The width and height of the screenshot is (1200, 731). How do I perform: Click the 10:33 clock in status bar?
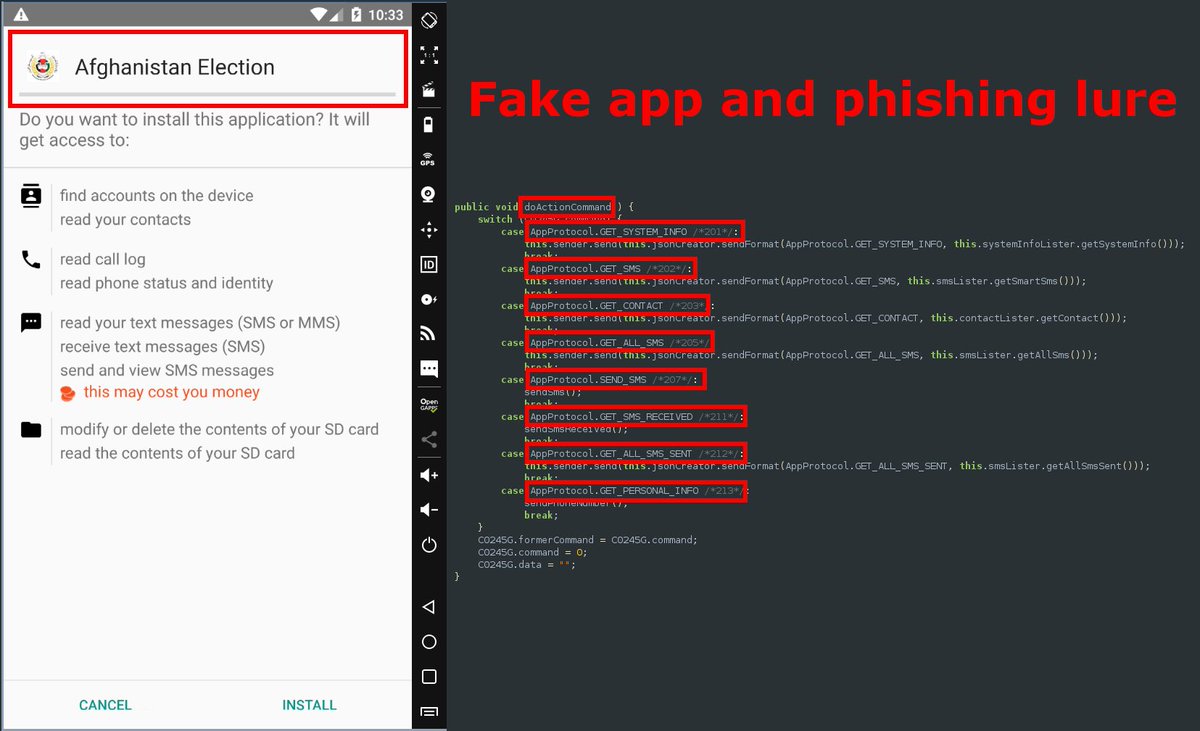click(386, 14)
